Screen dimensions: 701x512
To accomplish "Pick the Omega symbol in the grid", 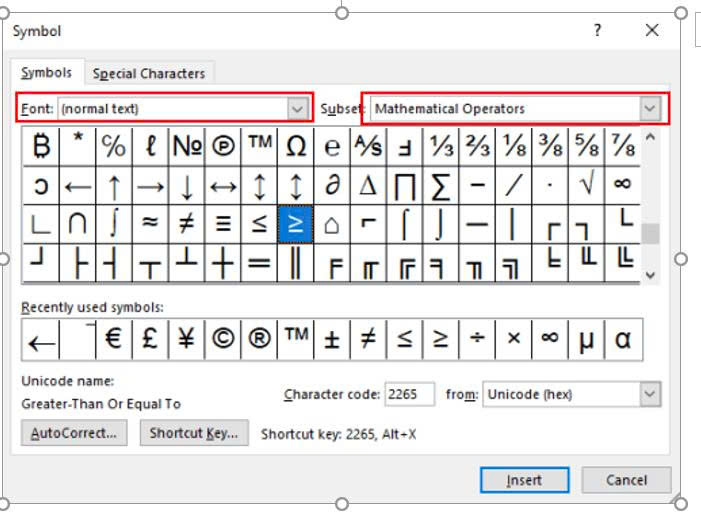I will [295, 147].
